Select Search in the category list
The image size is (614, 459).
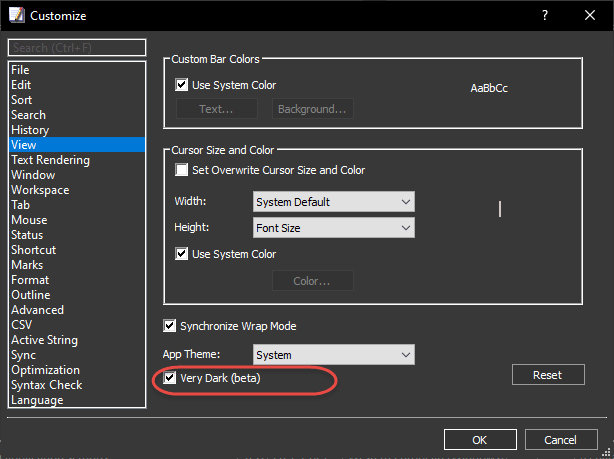(x=77, y=115)
